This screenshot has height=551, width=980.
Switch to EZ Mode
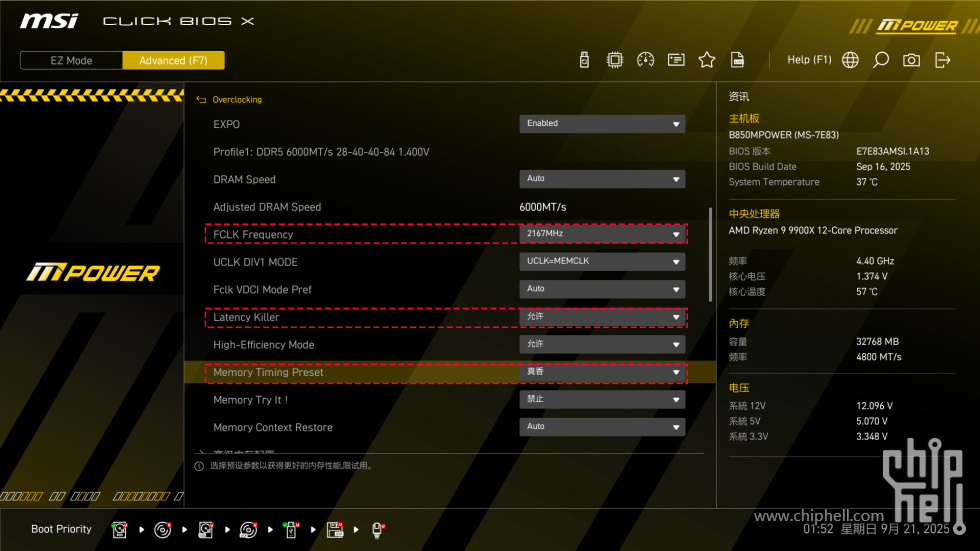[x=71, y=60]
